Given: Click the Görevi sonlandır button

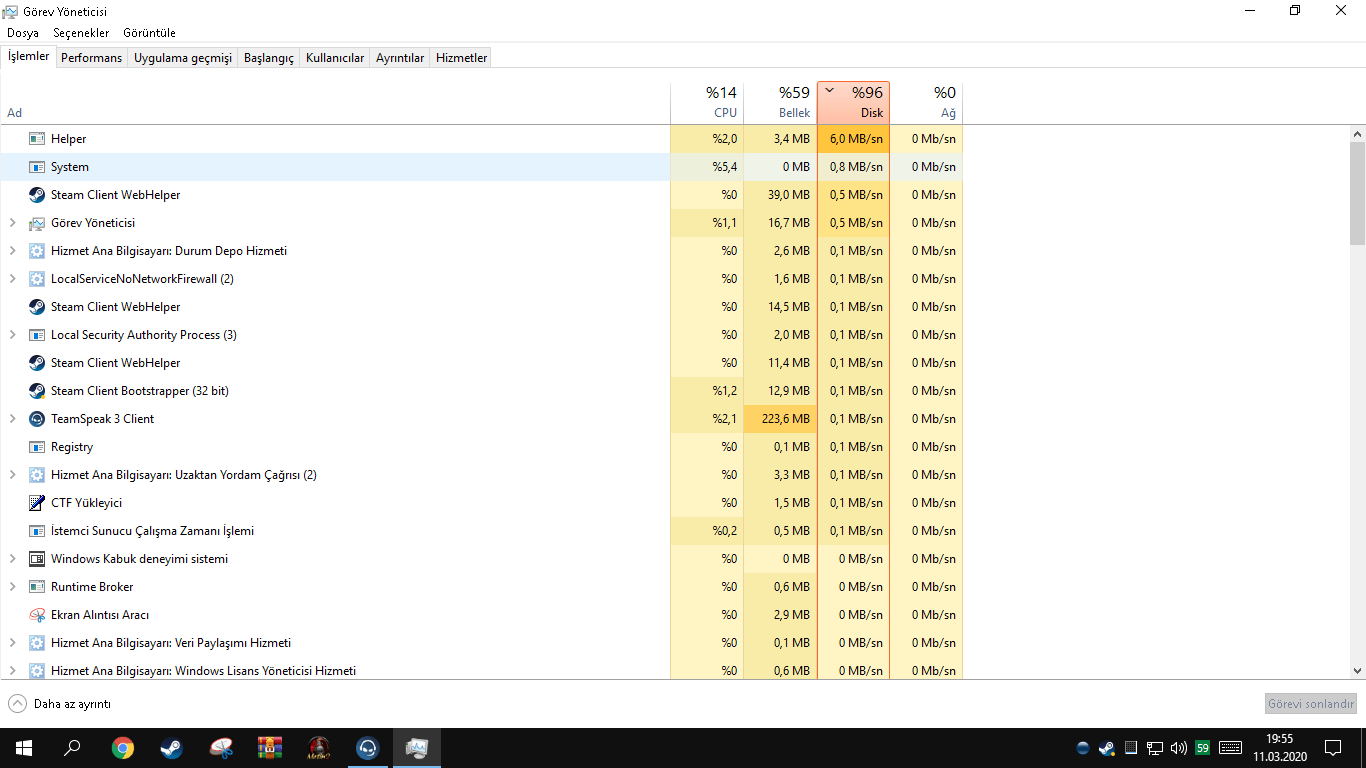Looking at the screenshot, I should (x=1311, y=704).
